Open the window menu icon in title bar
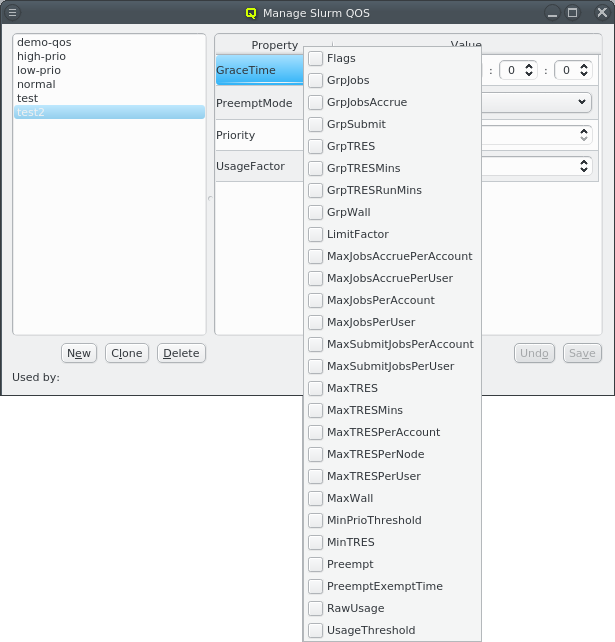615x642 pixels. tap(13, 13)
